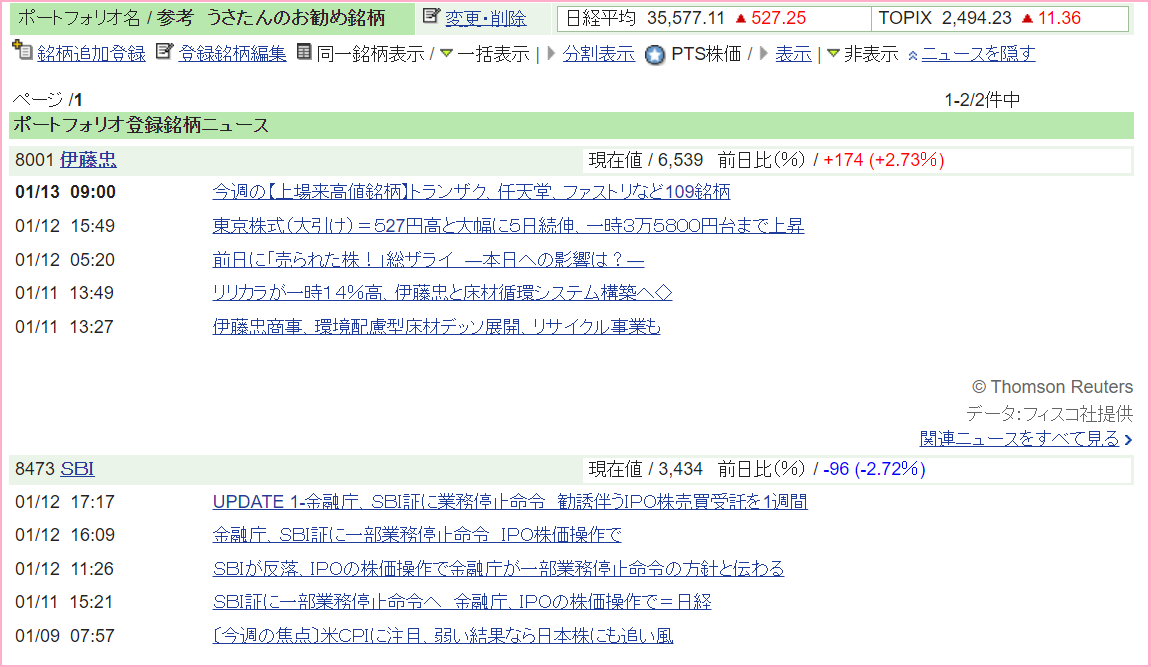
Task: Click the chevron after 関連ニュースをすべて見る
Action: 1128,440
